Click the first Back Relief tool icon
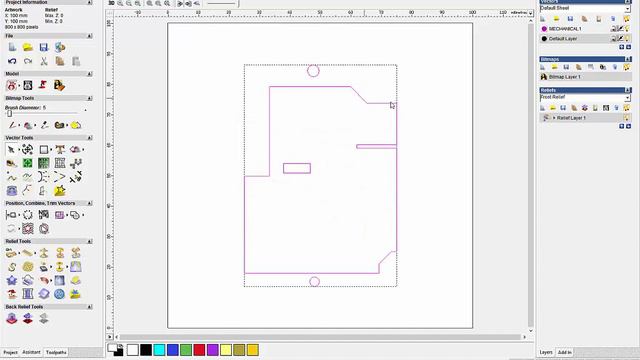Screen dimensions: 640x360 pos(11,318)
